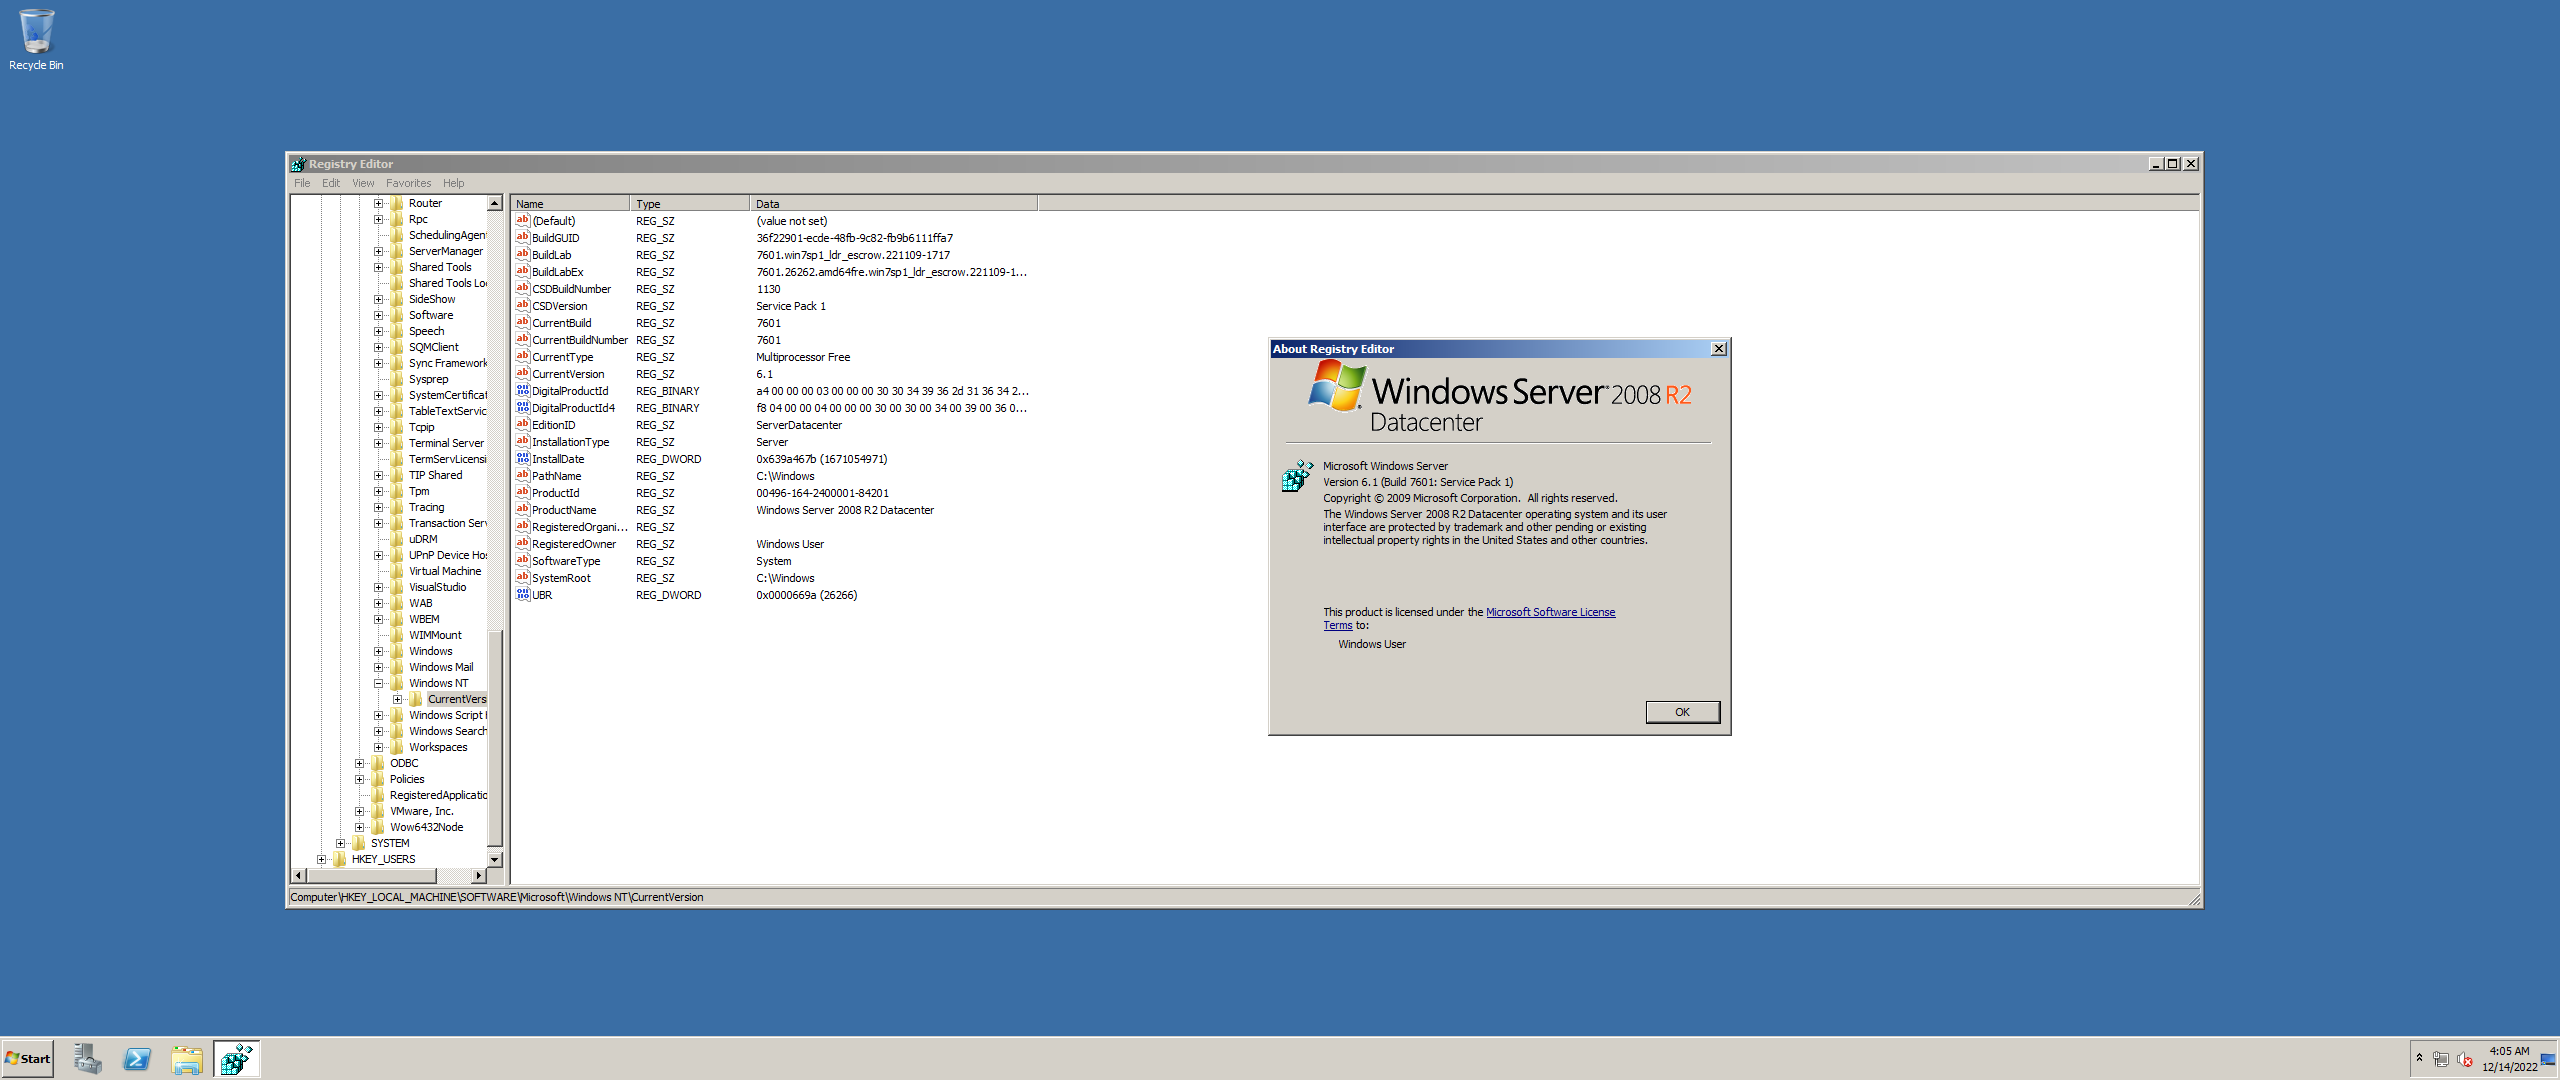Viewport: 2560px width, 1080px height.
Task: Expand the SYSTEM key
Action: pyautogui.click(x=340, y=843)
